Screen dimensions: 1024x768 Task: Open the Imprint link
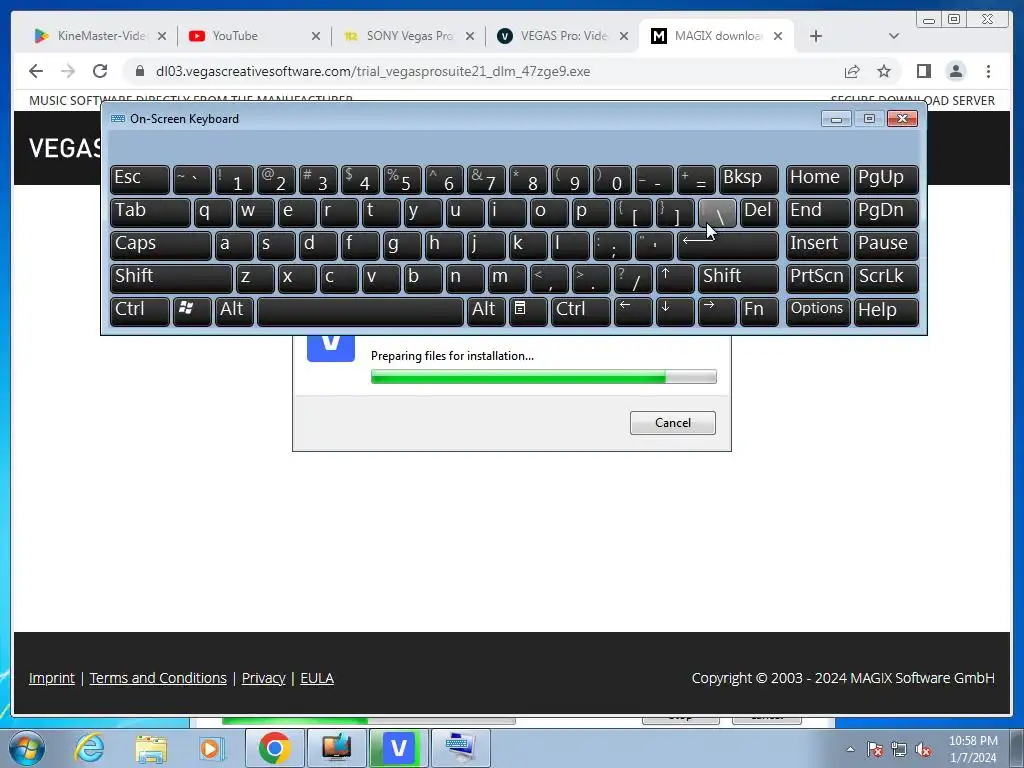click(x=52, y=678)
